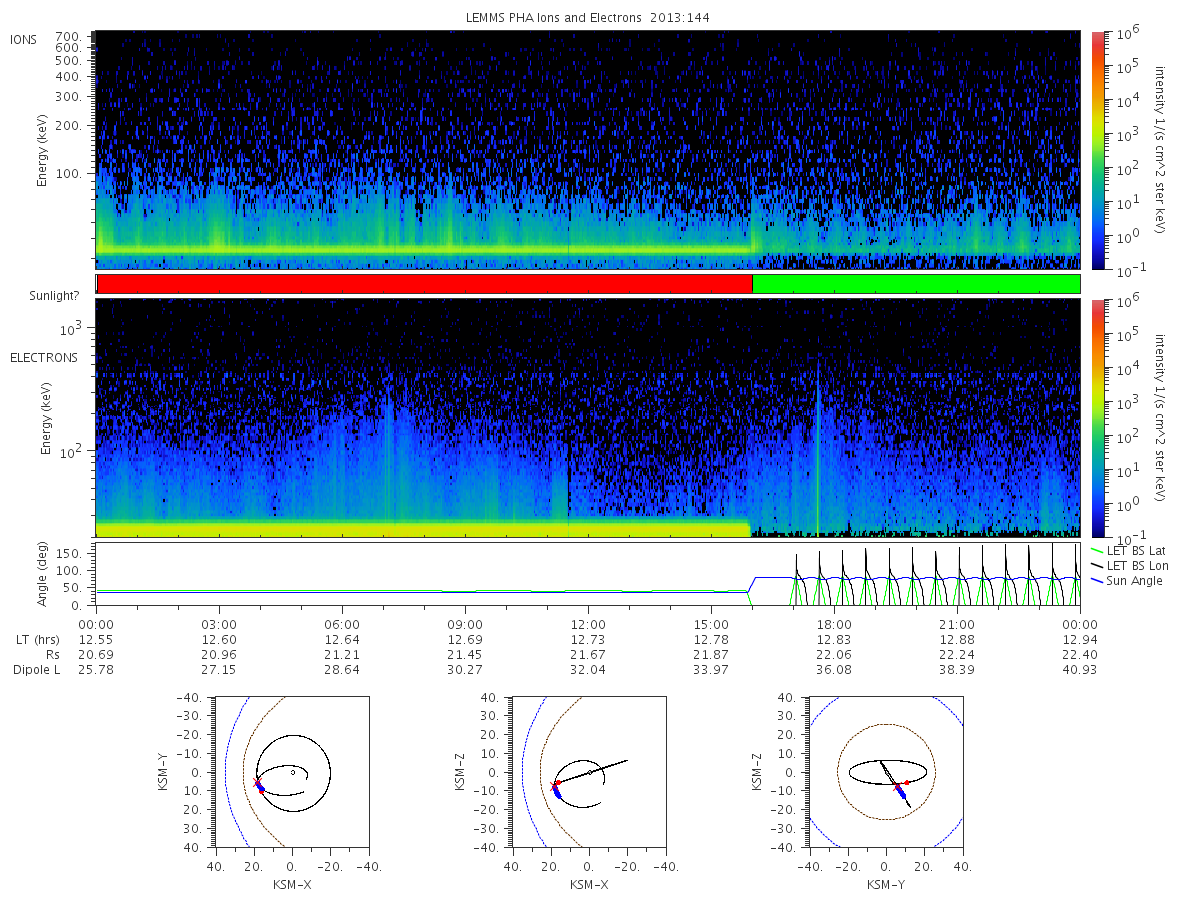Click the green Sunlight status bar segment

click(916, 284)
